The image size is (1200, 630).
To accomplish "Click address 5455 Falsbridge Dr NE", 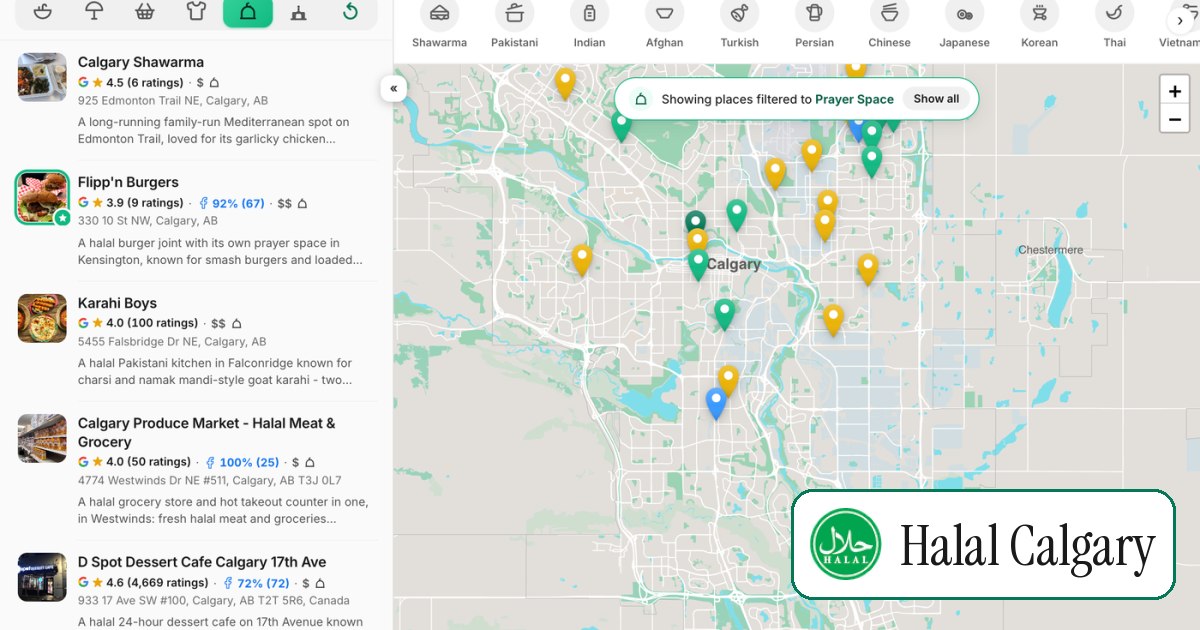I will [x=172, y=342].
